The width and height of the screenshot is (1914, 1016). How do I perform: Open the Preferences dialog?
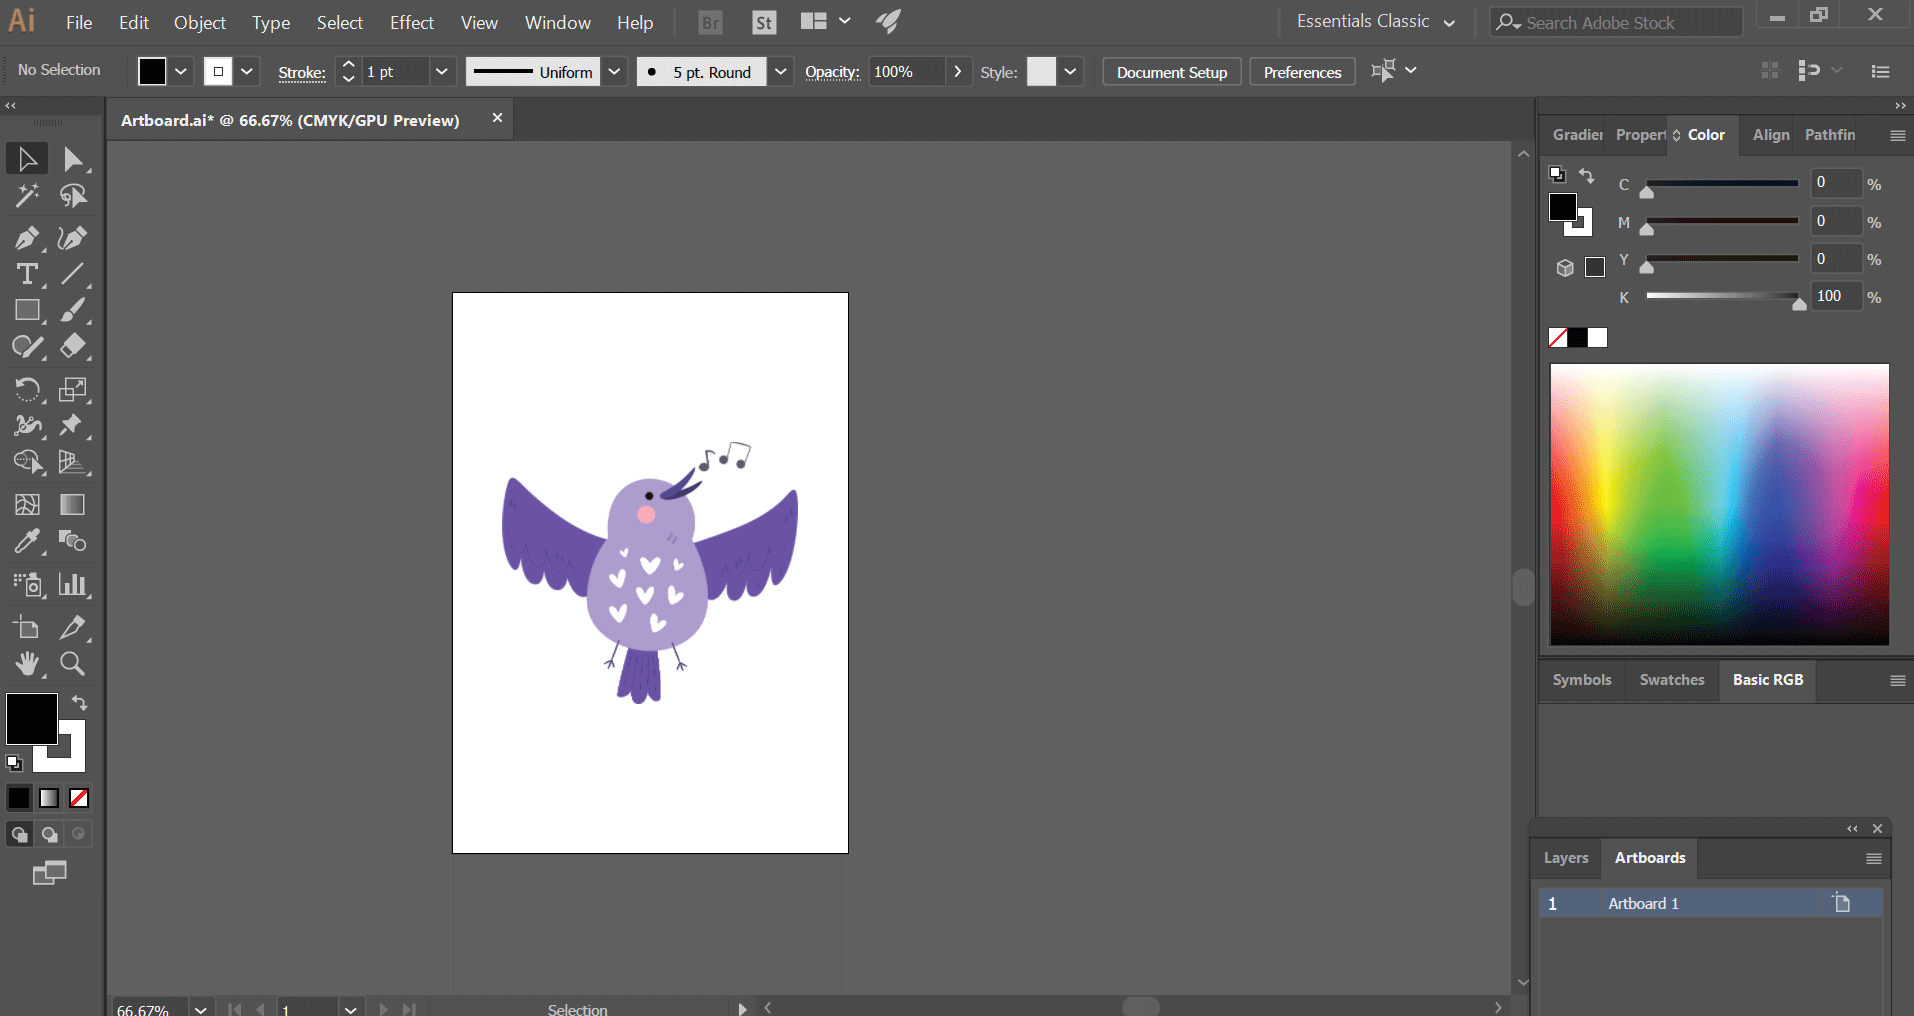(x=1301, y=71)
